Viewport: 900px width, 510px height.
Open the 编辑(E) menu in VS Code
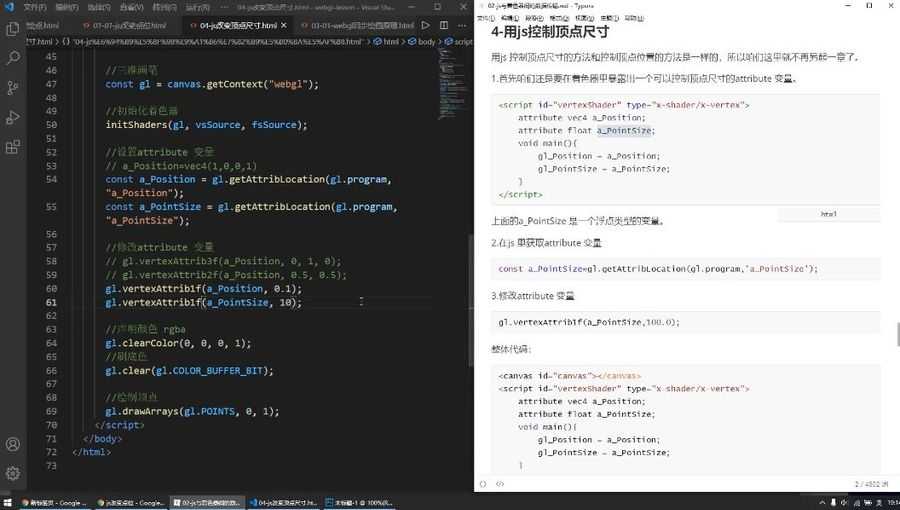click(67, 7)
